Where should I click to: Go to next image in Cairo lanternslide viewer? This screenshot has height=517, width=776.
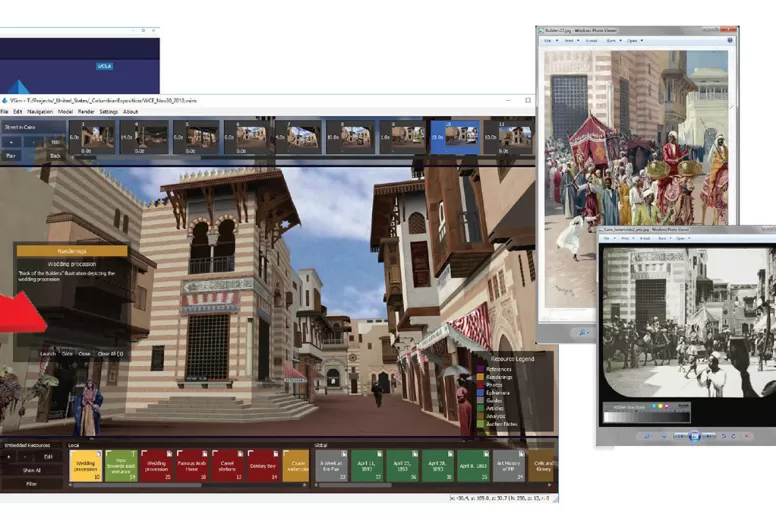[708, 436]
